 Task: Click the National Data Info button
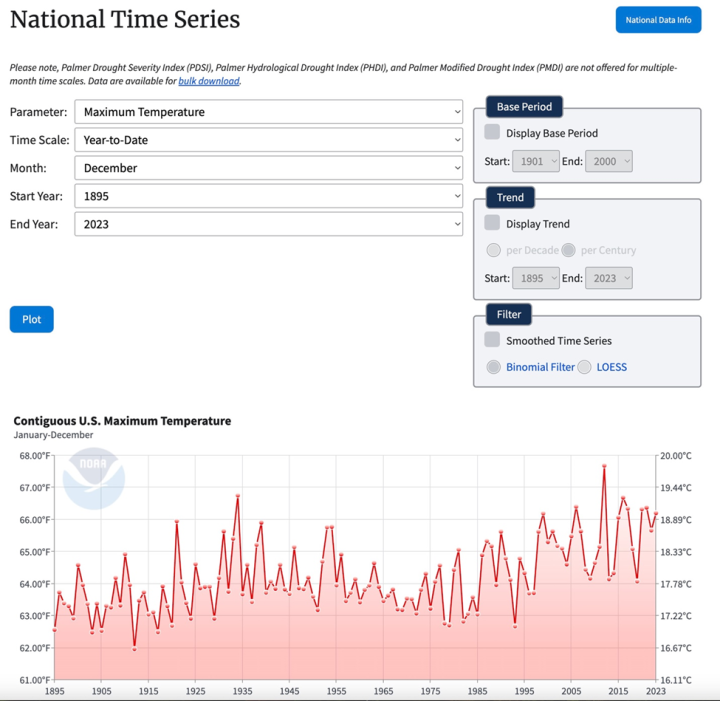[658, 19]
